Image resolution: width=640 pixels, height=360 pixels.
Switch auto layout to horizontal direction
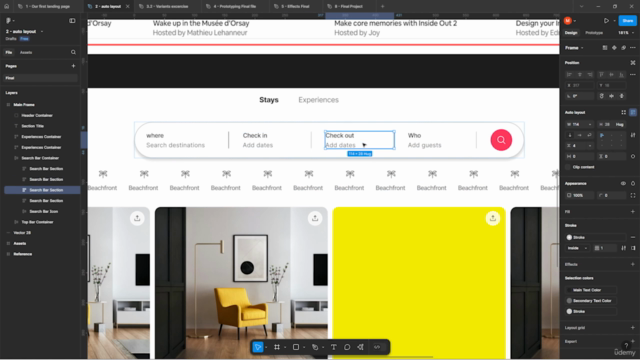point(580,135)
